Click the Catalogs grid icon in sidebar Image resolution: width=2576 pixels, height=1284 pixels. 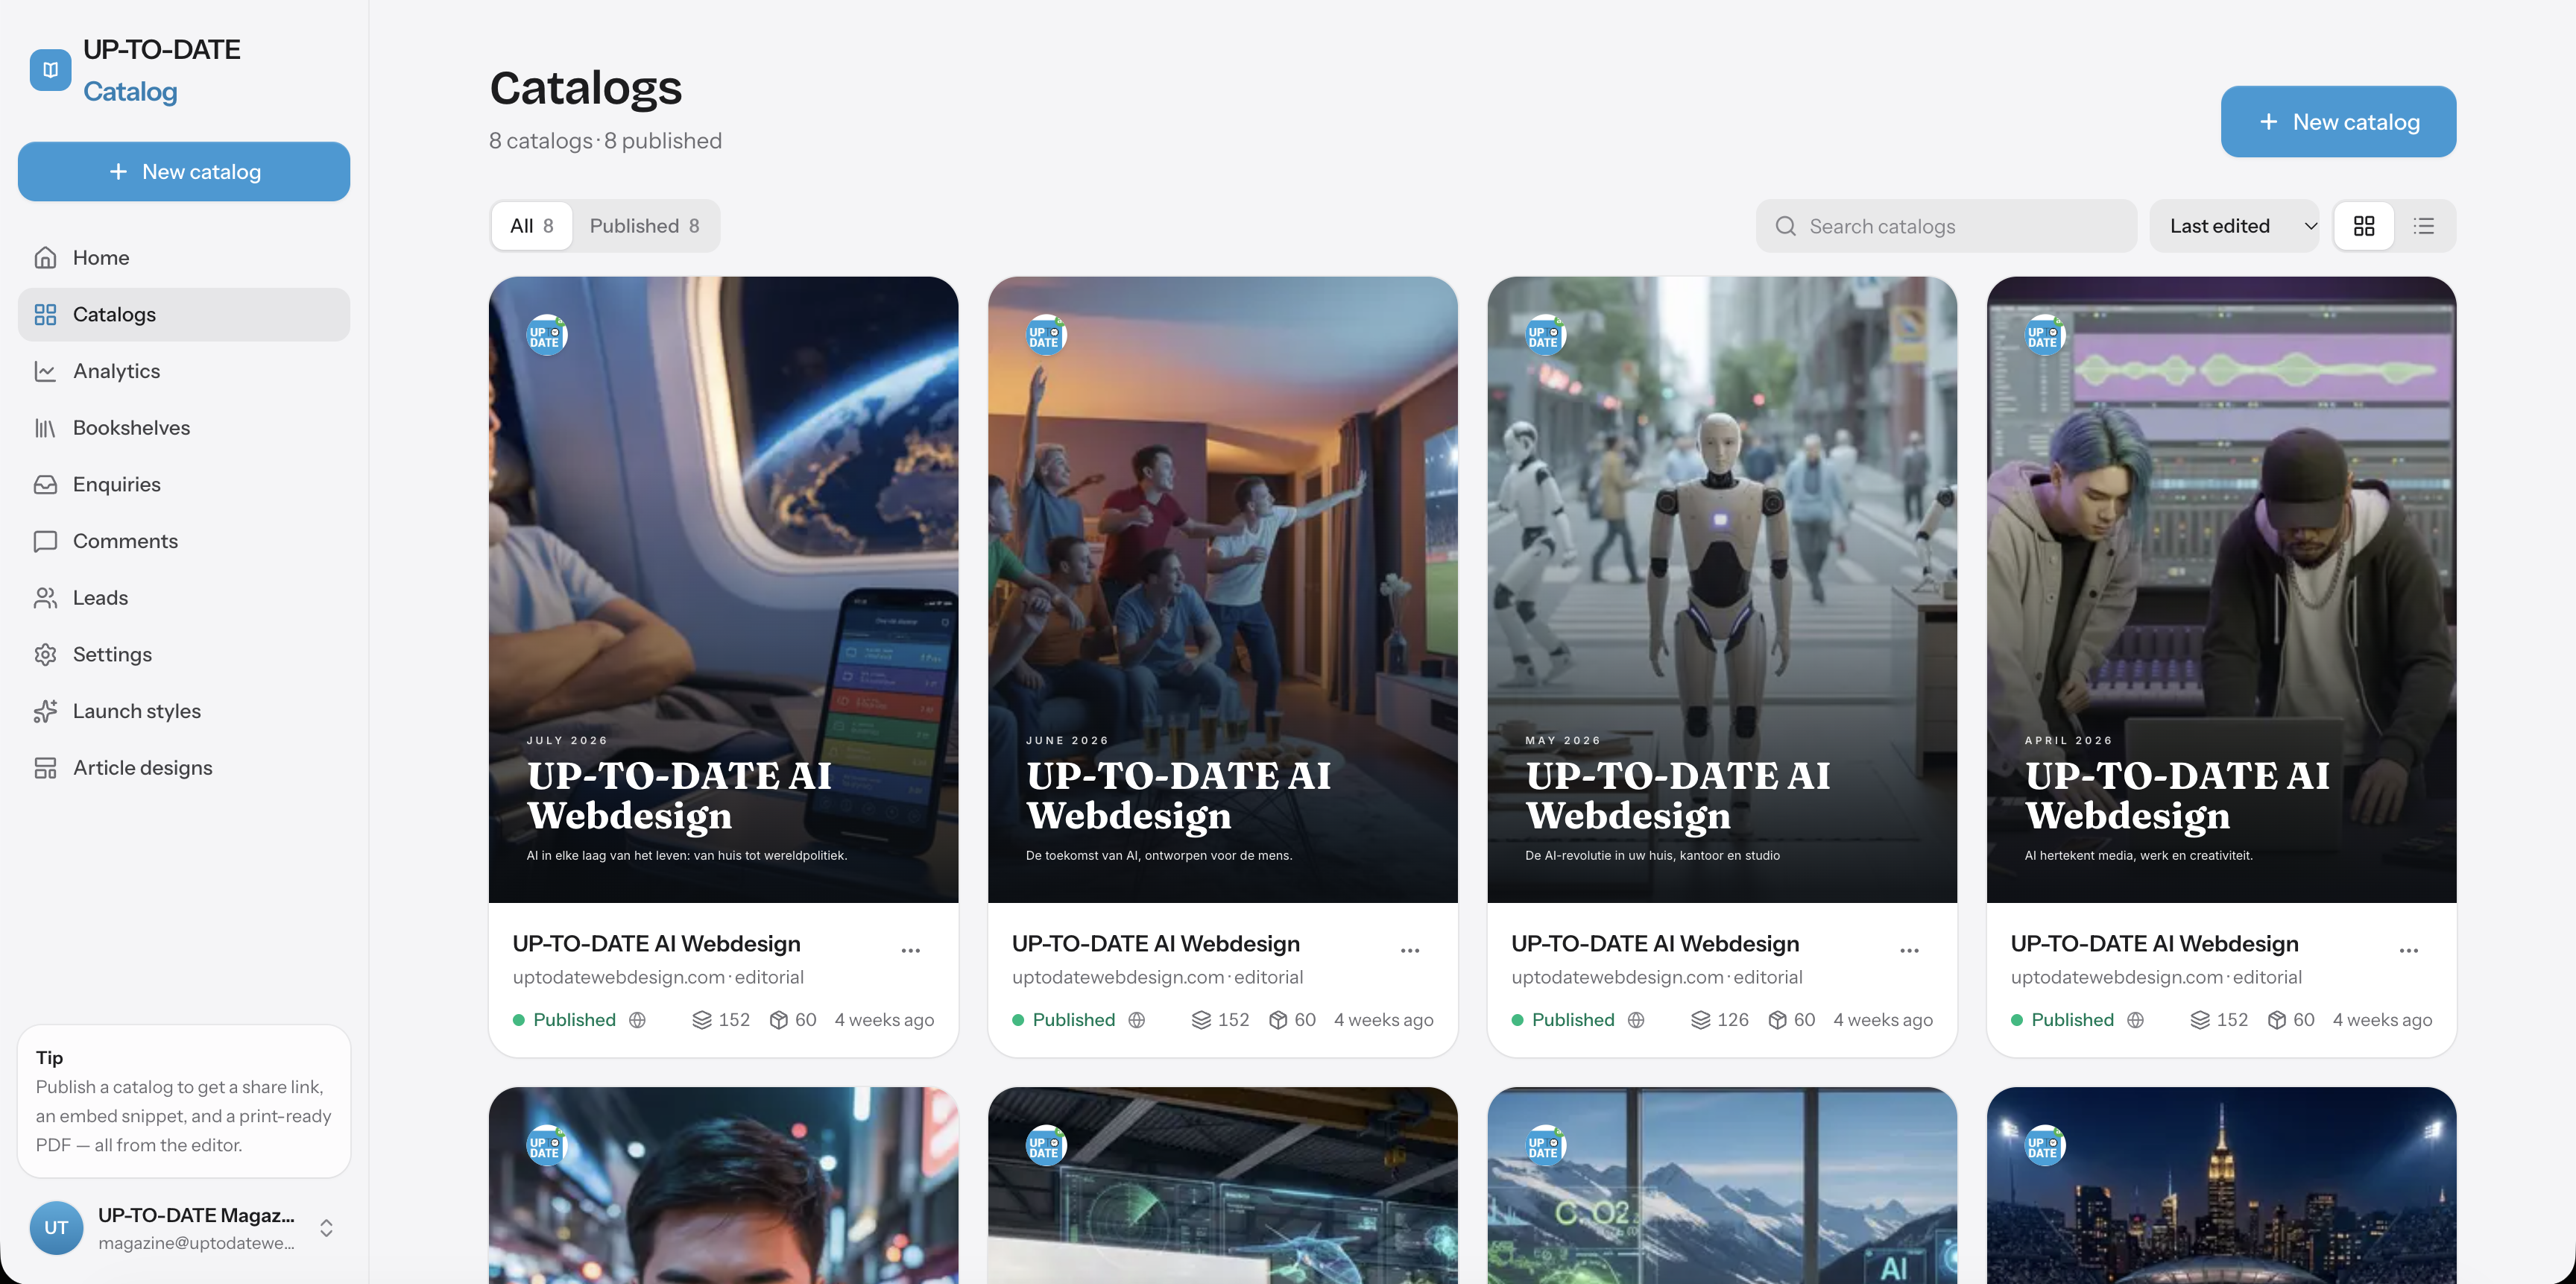[45, 315]
